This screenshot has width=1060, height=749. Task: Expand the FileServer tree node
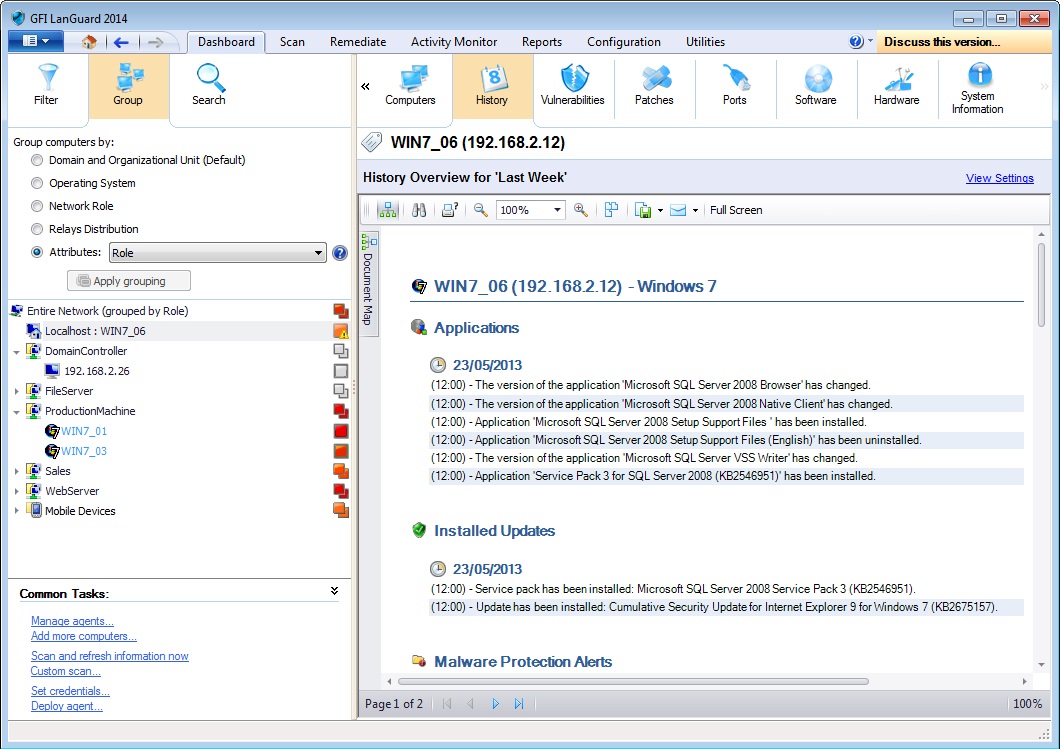coord(16,391)
